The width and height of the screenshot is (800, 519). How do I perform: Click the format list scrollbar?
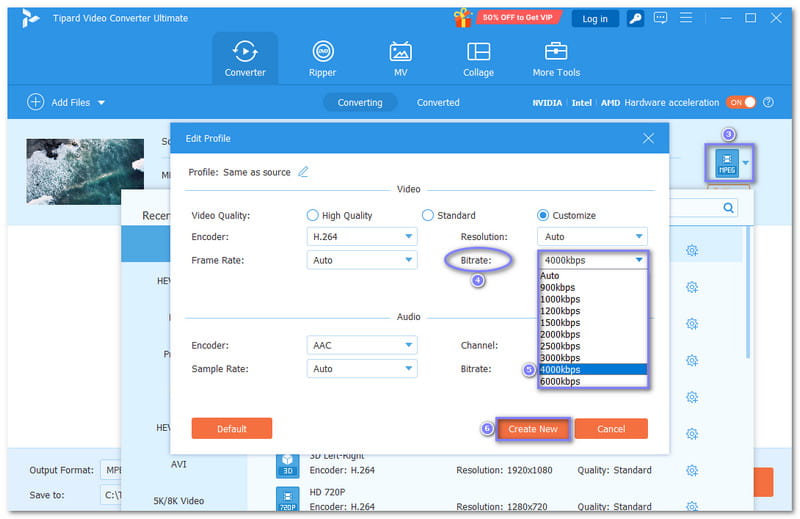tap(748, 293)
